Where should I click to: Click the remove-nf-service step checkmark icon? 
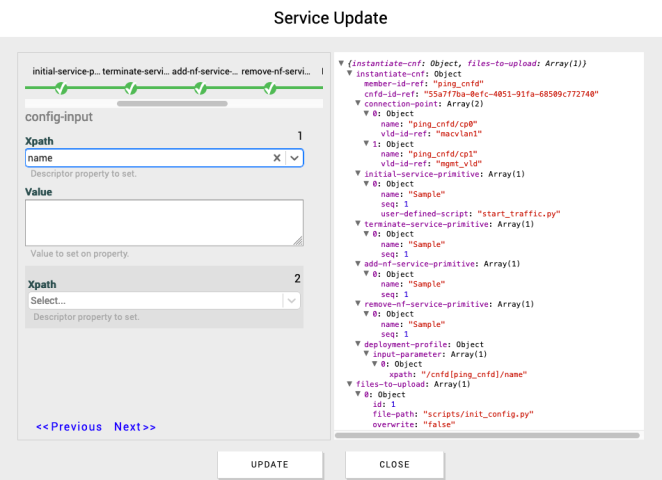pyautogui.click(x=270, y=88)
